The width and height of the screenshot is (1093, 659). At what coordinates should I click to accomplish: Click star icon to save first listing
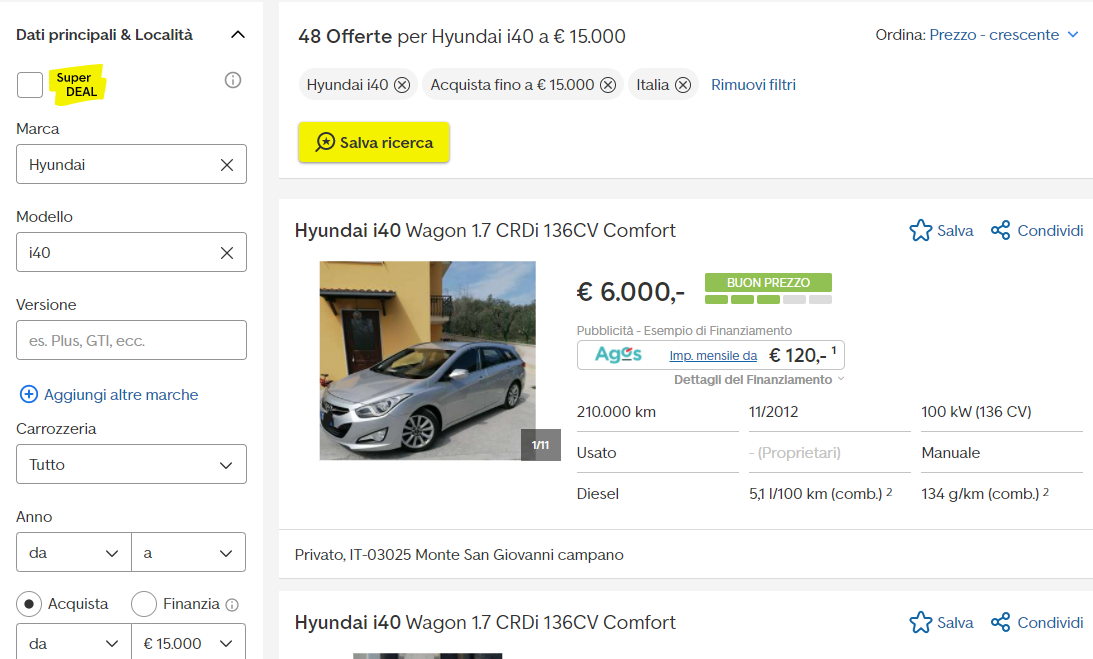pyautogui.click(x=920, y=231)
